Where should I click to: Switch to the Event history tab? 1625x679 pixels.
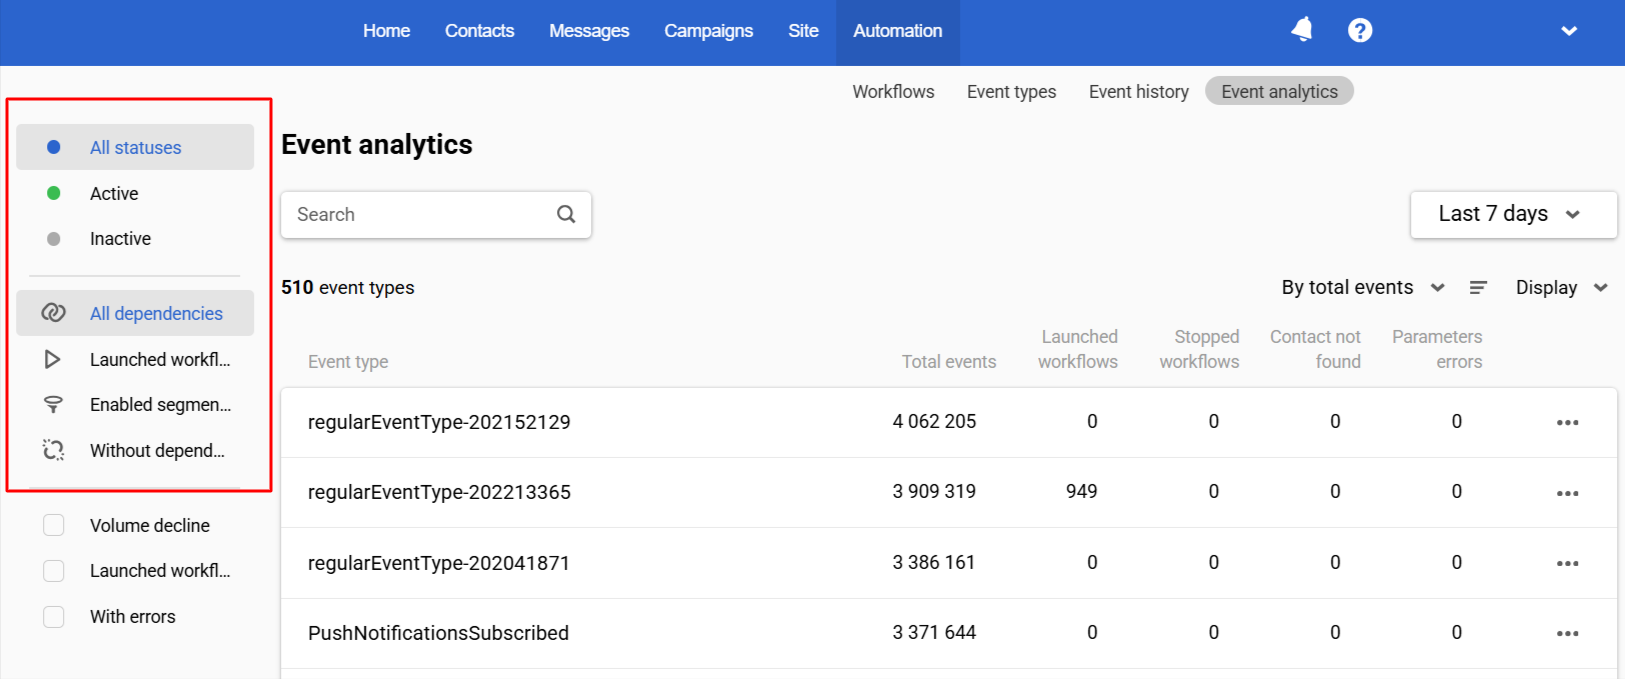click(1138, 92)
